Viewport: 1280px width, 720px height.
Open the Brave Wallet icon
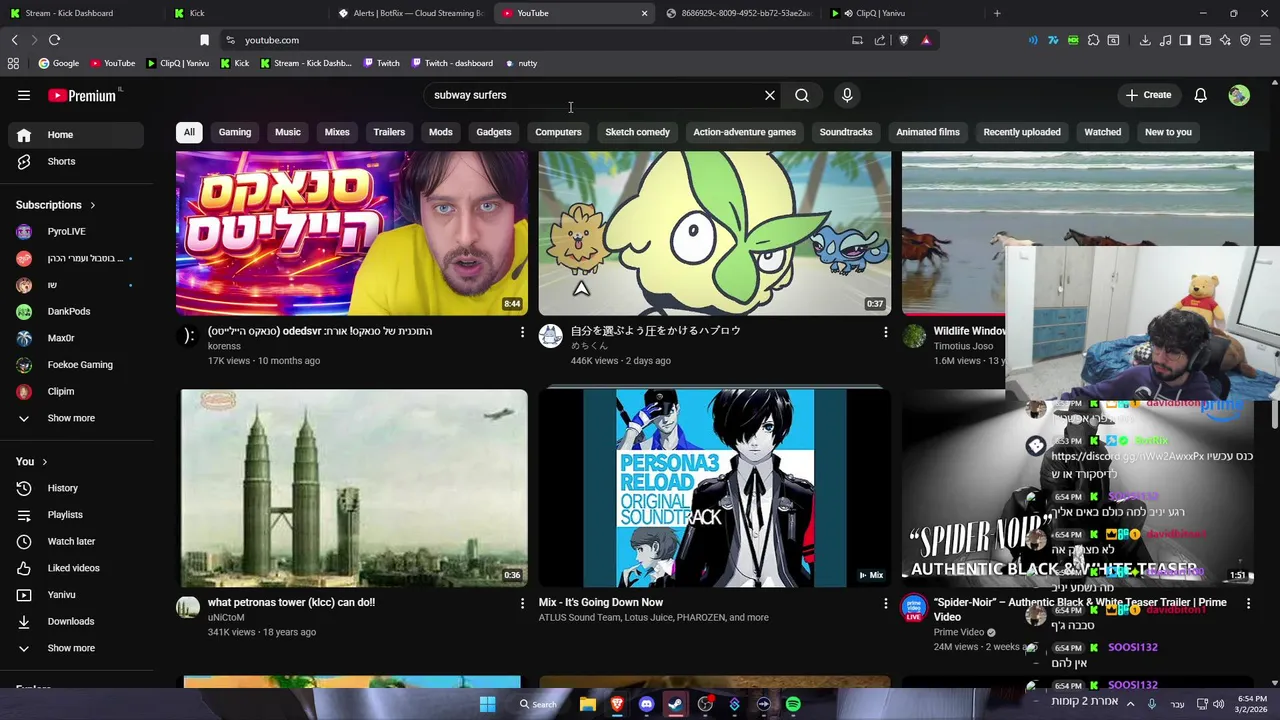coord(1205,40)
